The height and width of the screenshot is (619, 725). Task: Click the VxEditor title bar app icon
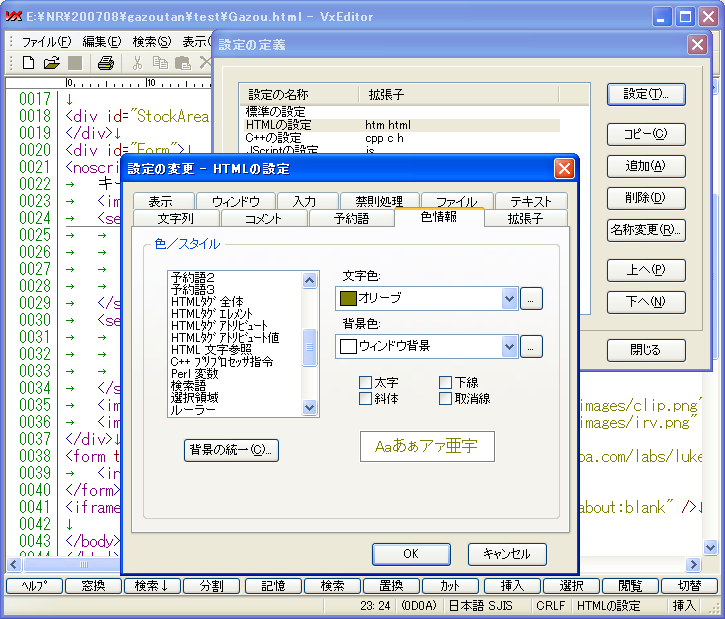tap(14, 17)
